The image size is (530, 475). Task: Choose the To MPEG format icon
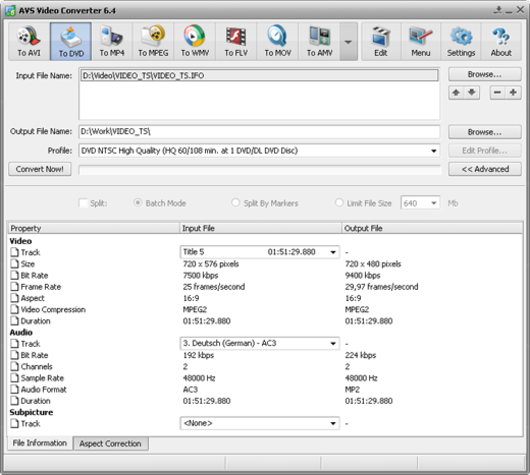pos(153,42)
